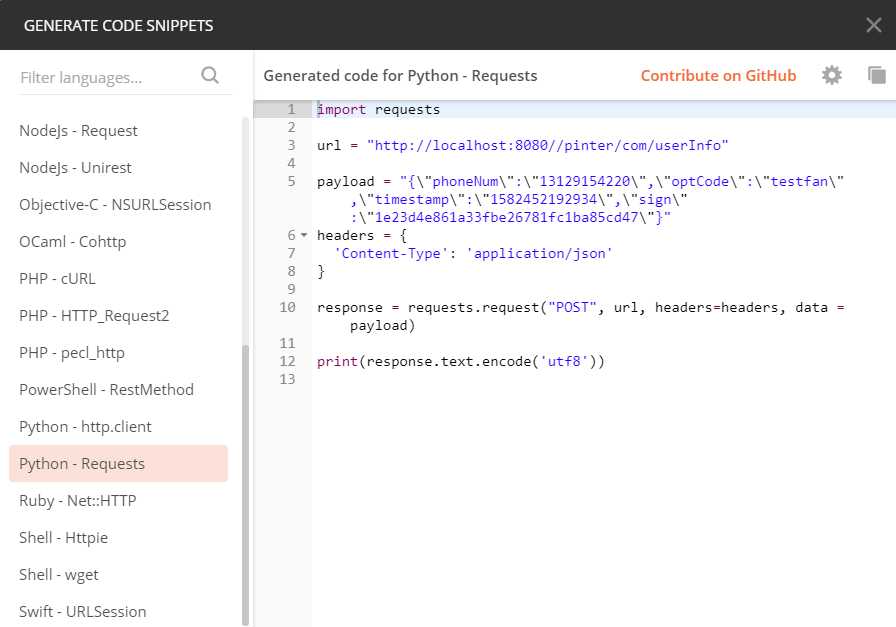Click the sign hash value string

pyautogui.click(x=506, y=217)
